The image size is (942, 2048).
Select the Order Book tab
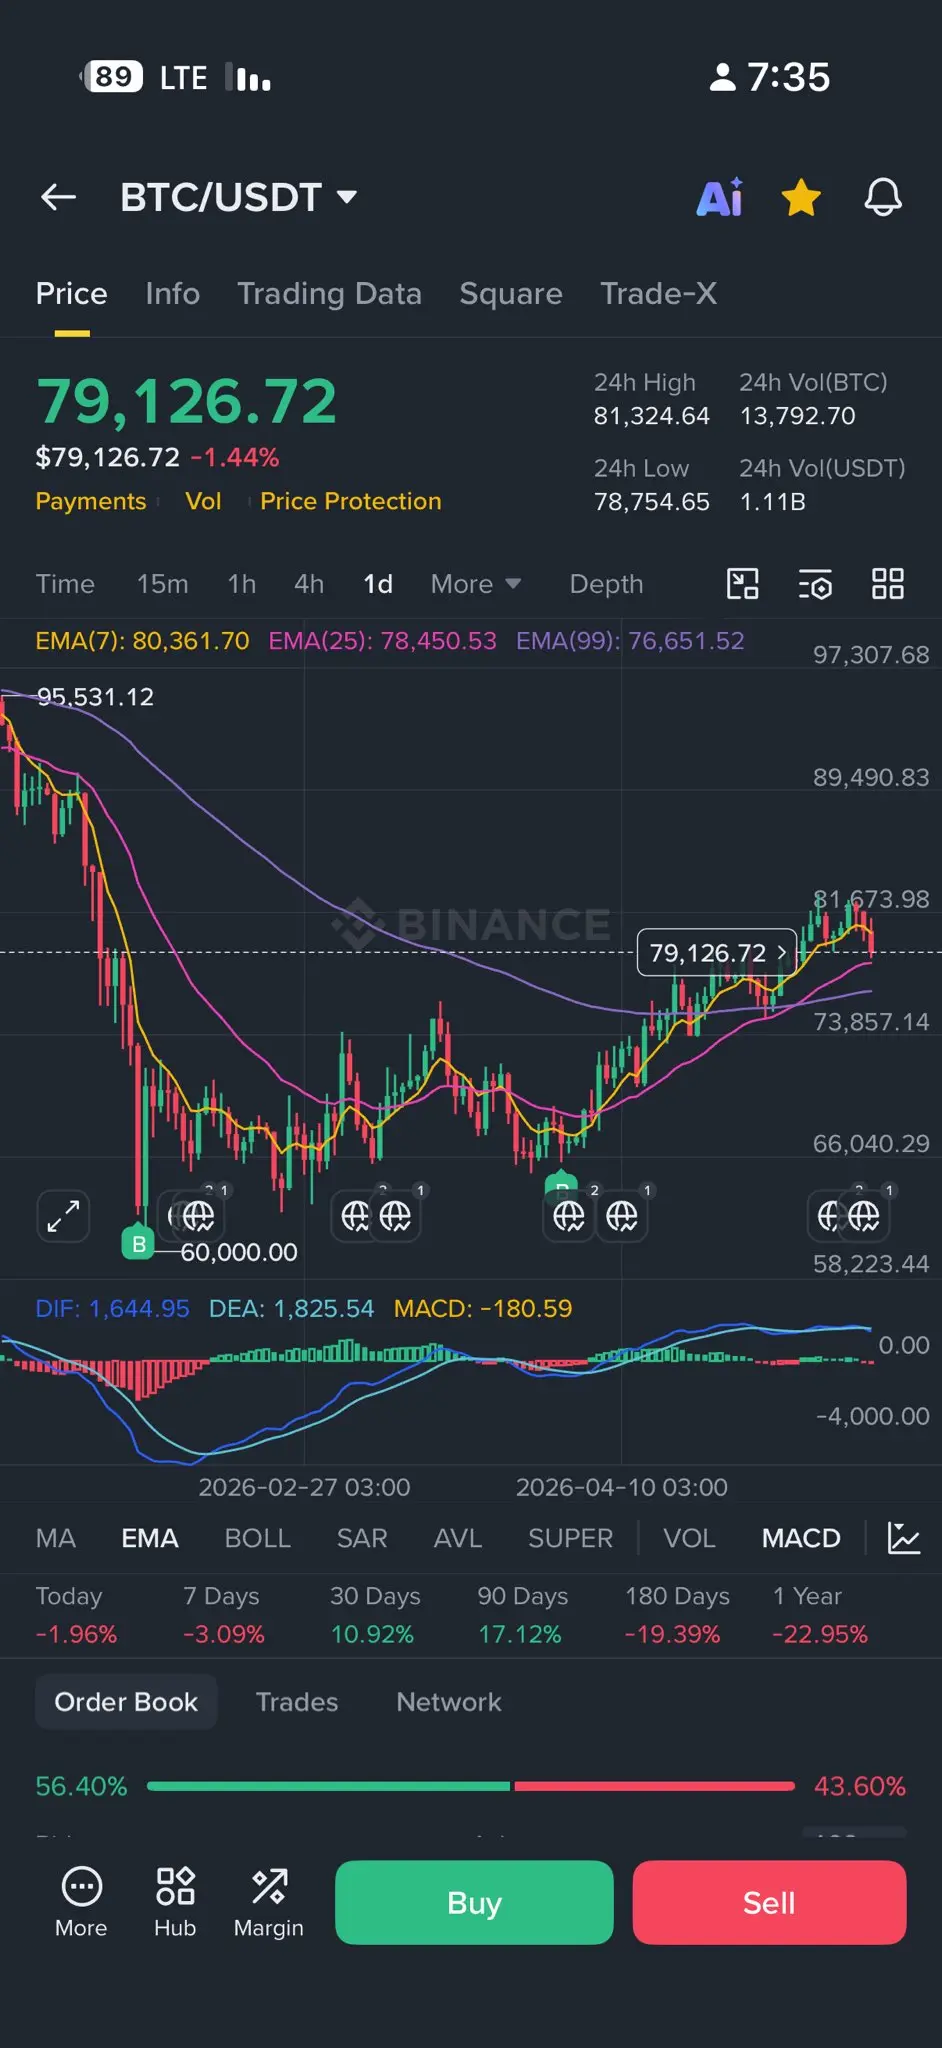click(x=126, y=1702)
